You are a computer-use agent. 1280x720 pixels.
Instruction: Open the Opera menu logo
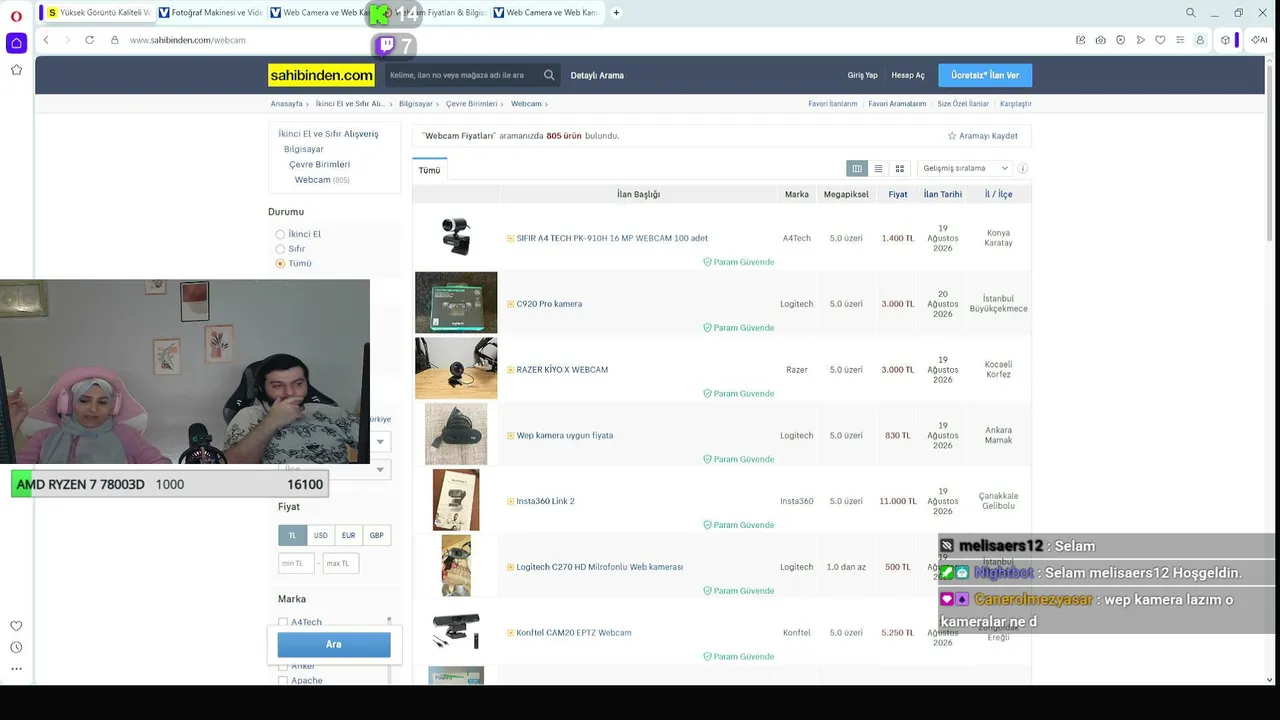click(16, 15)
